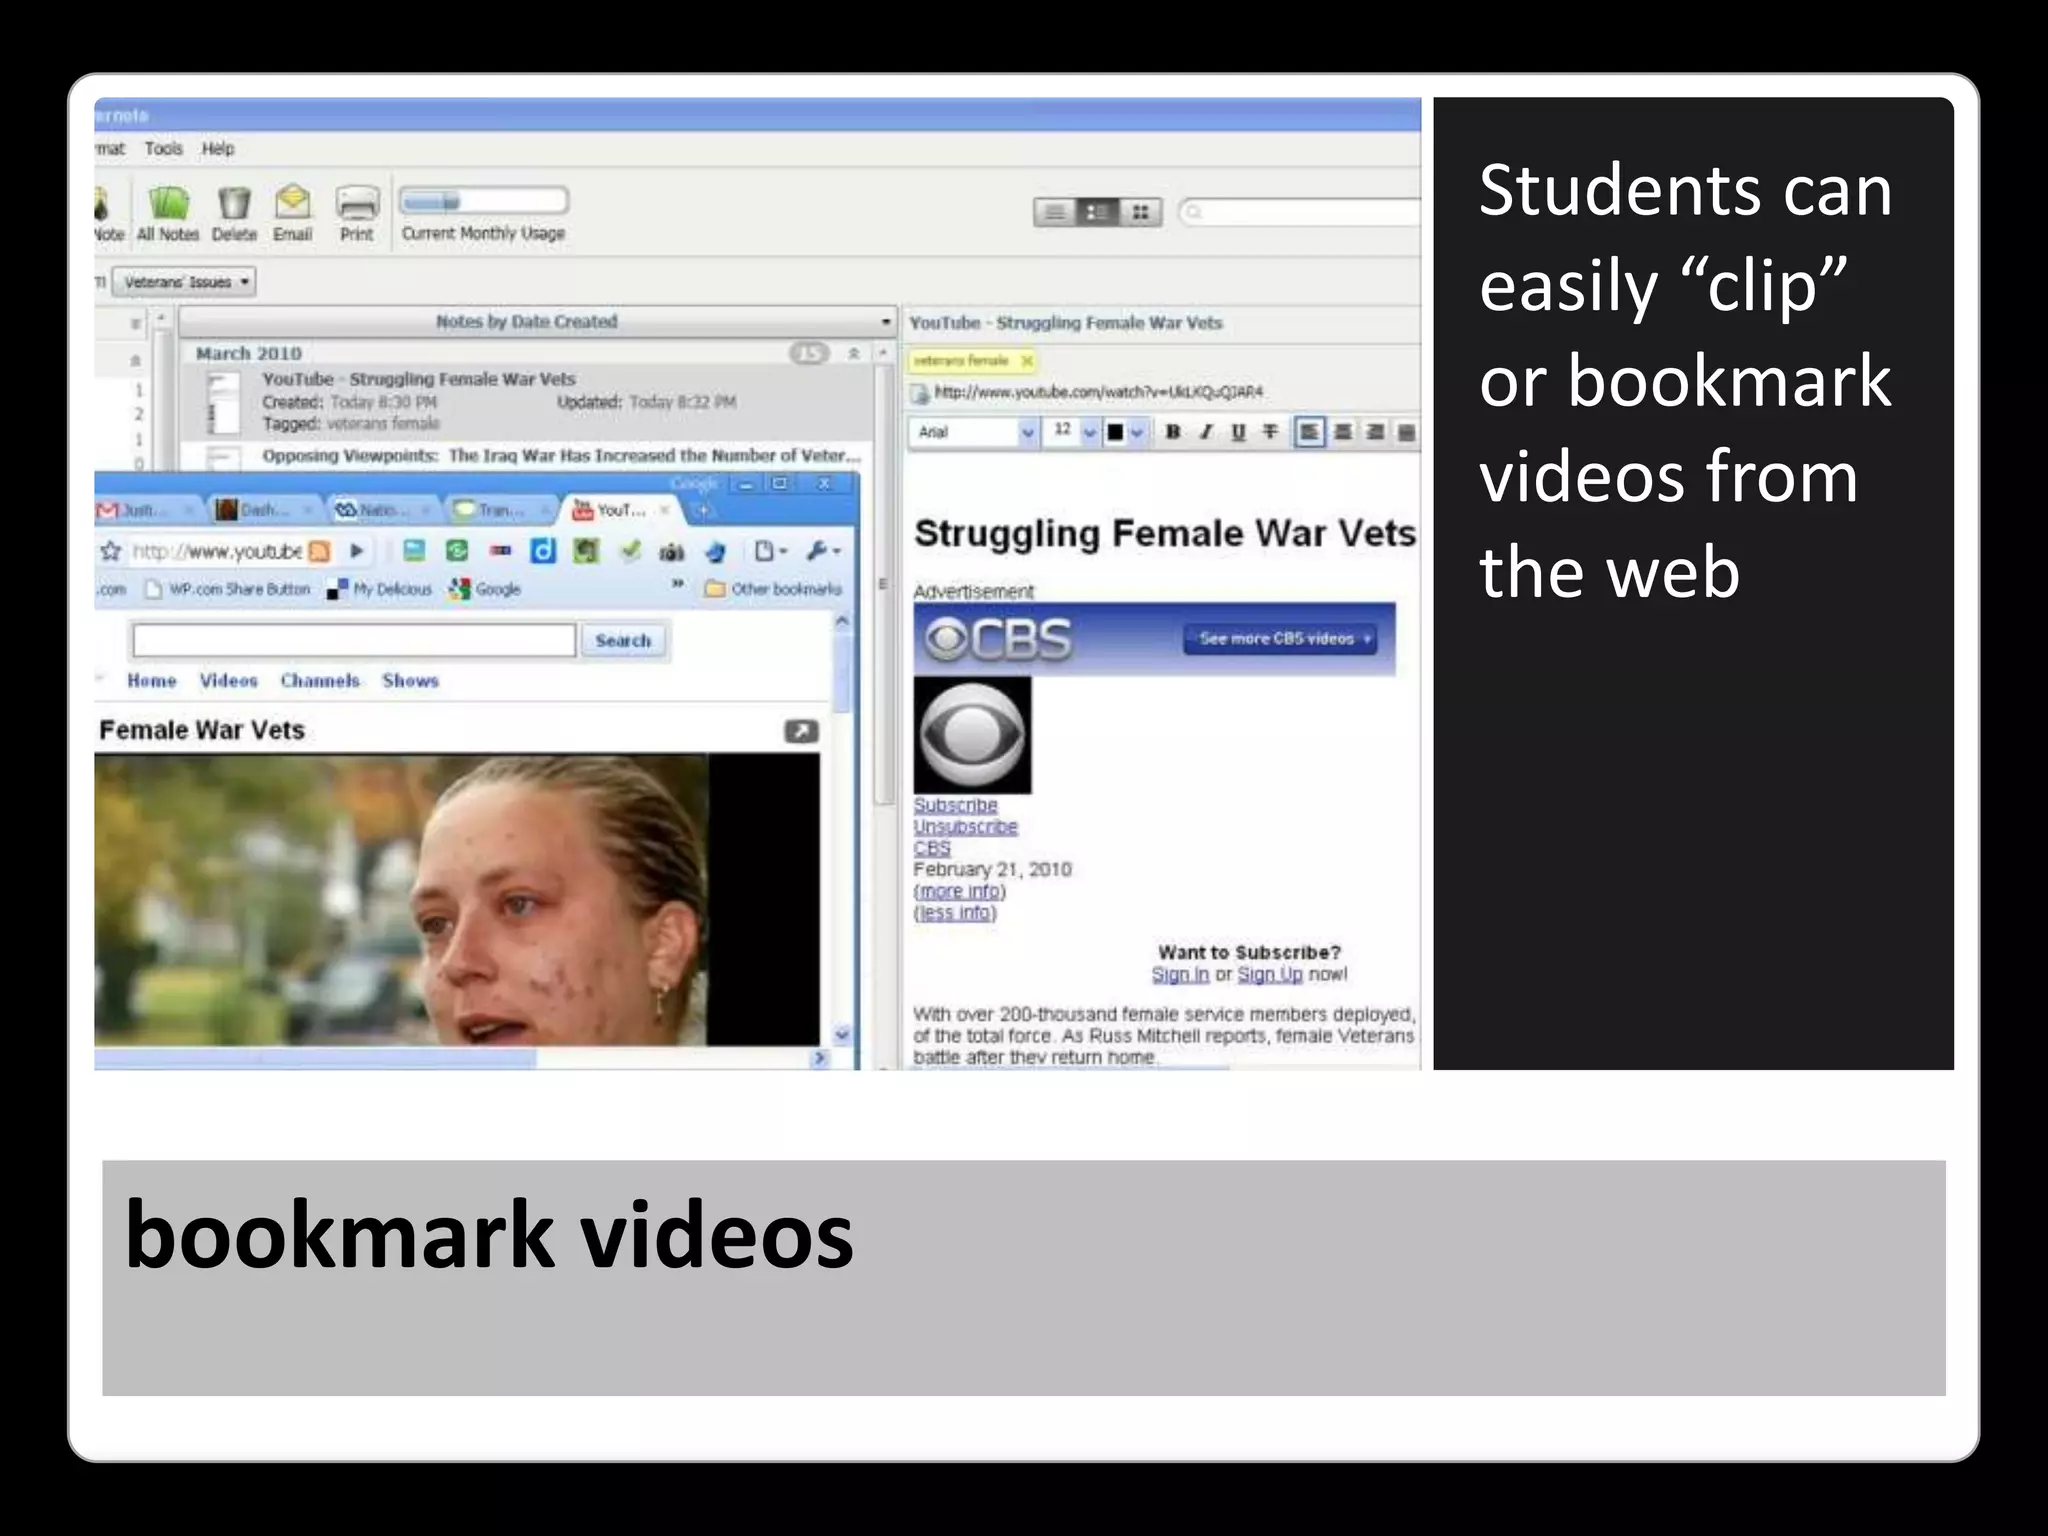Click the black text color swatch

(x=1115, y=433)
